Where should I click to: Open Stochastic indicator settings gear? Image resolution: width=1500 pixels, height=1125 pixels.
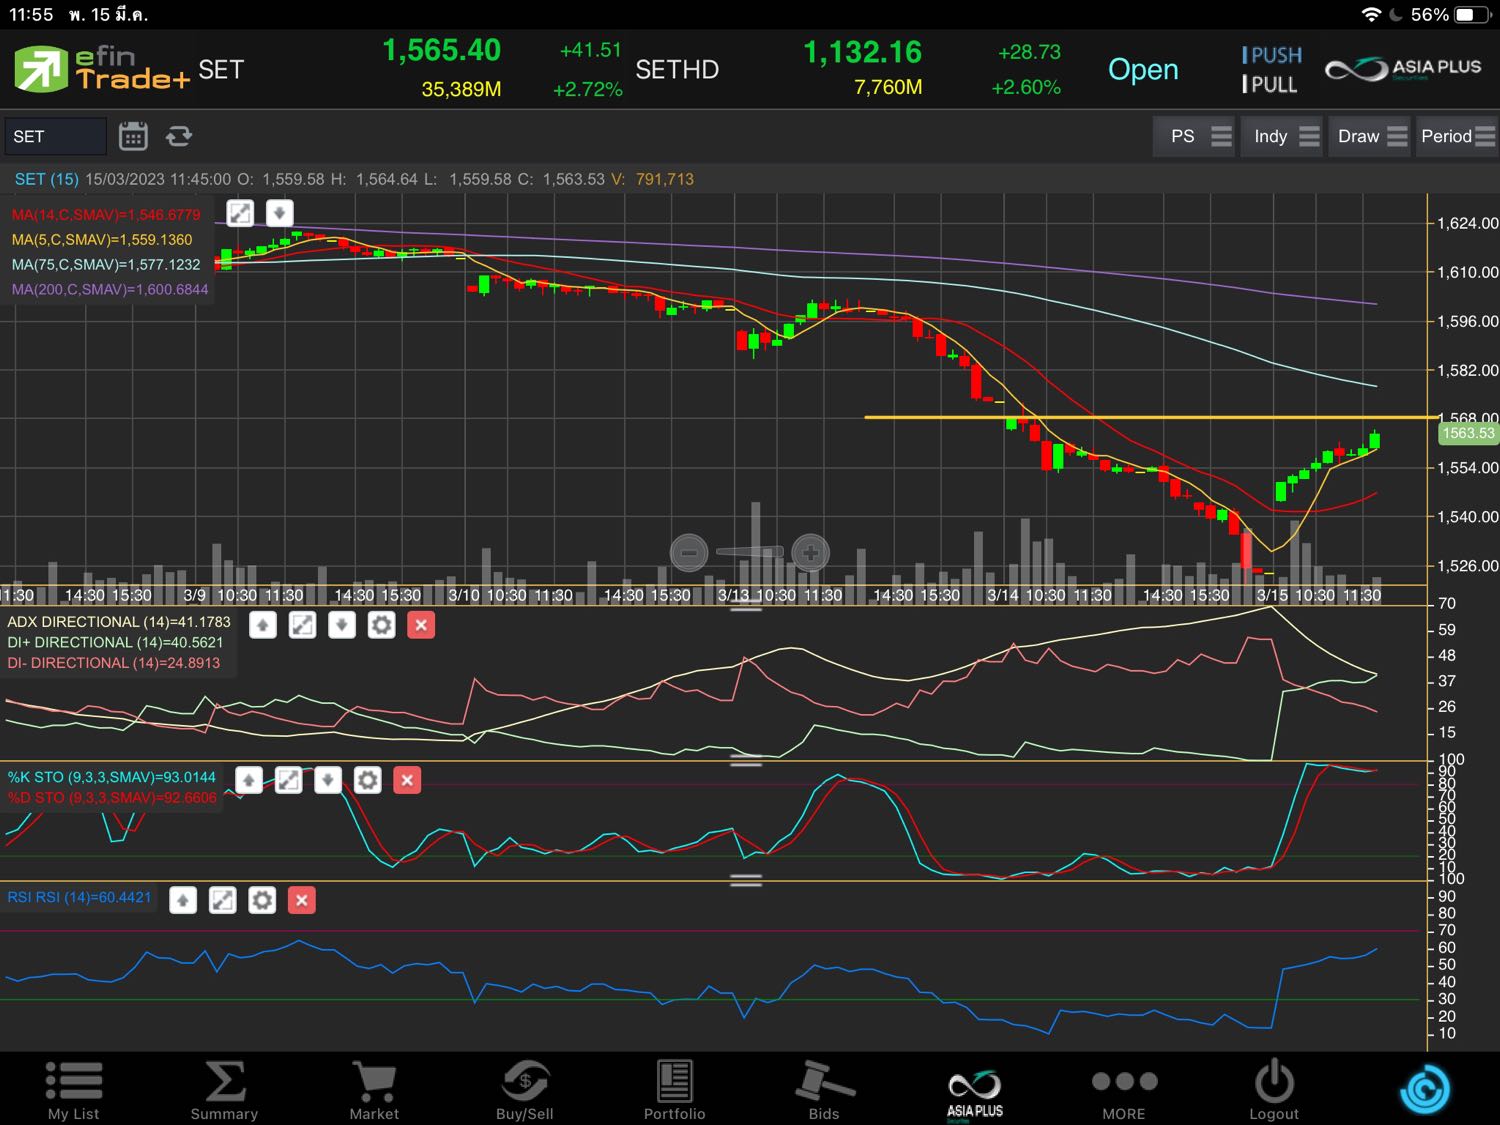pyautogui.click(x=367, y=780)
